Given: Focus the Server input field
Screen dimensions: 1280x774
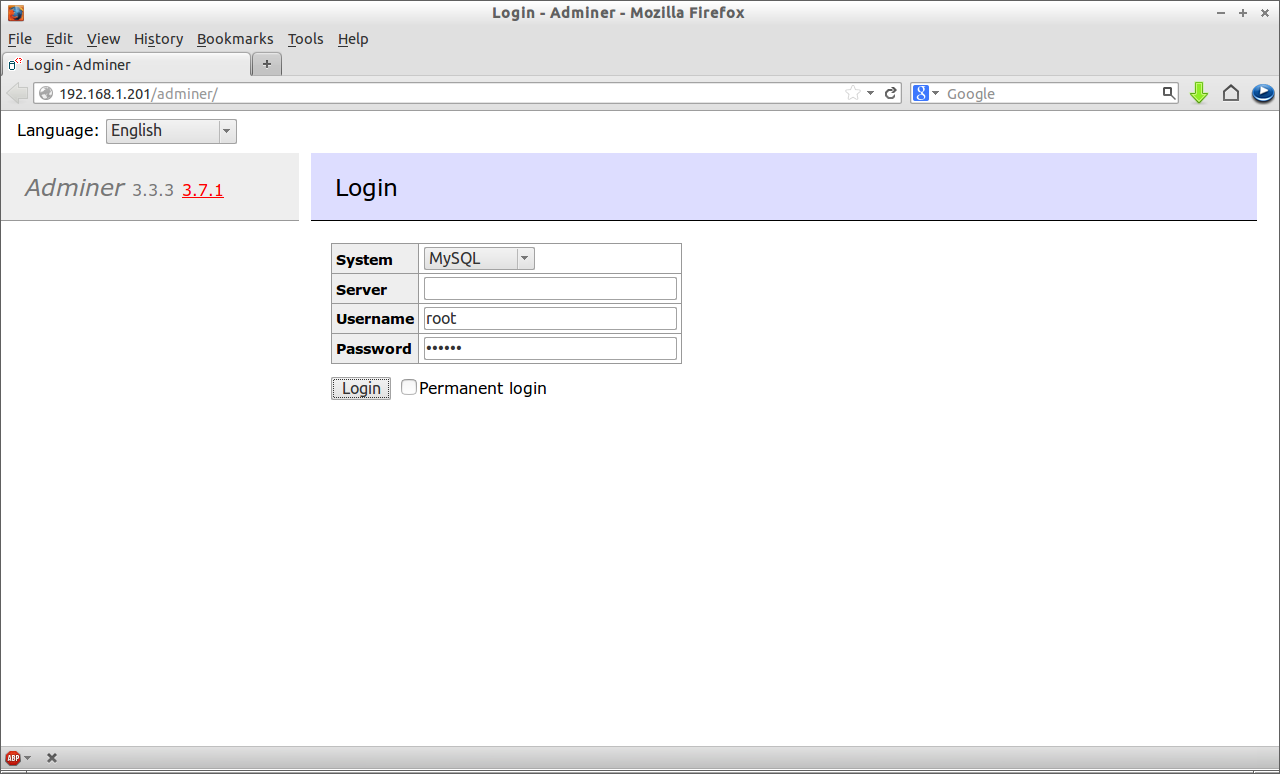Looking at the screenshot, I should click(x=550, y=289).
